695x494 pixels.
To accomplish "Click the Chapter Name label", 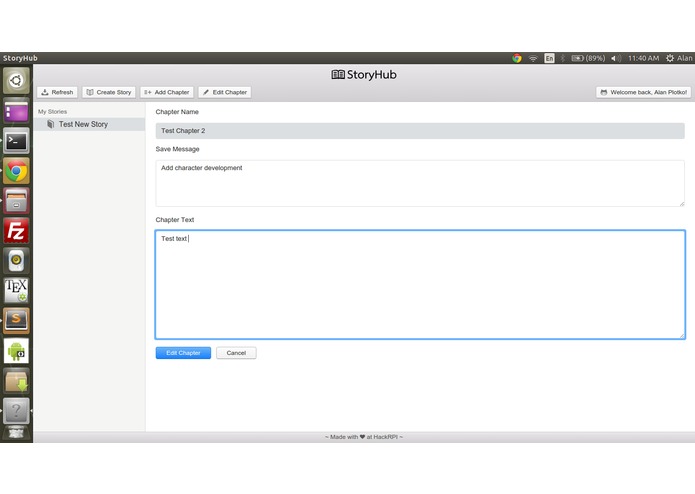I will tap(177, 112).
